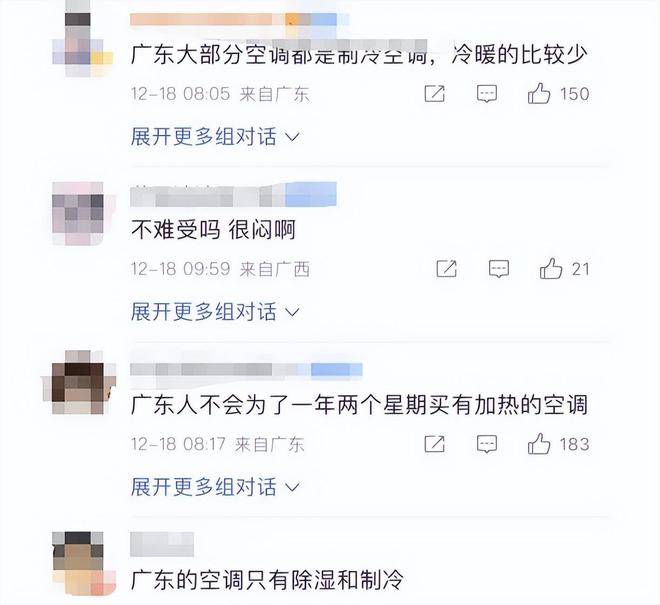Select comment 广东人不会为了一年两个星期买有加热的空调
The width and height of the screenshot is (660, 605).
[x=359, y=405]
